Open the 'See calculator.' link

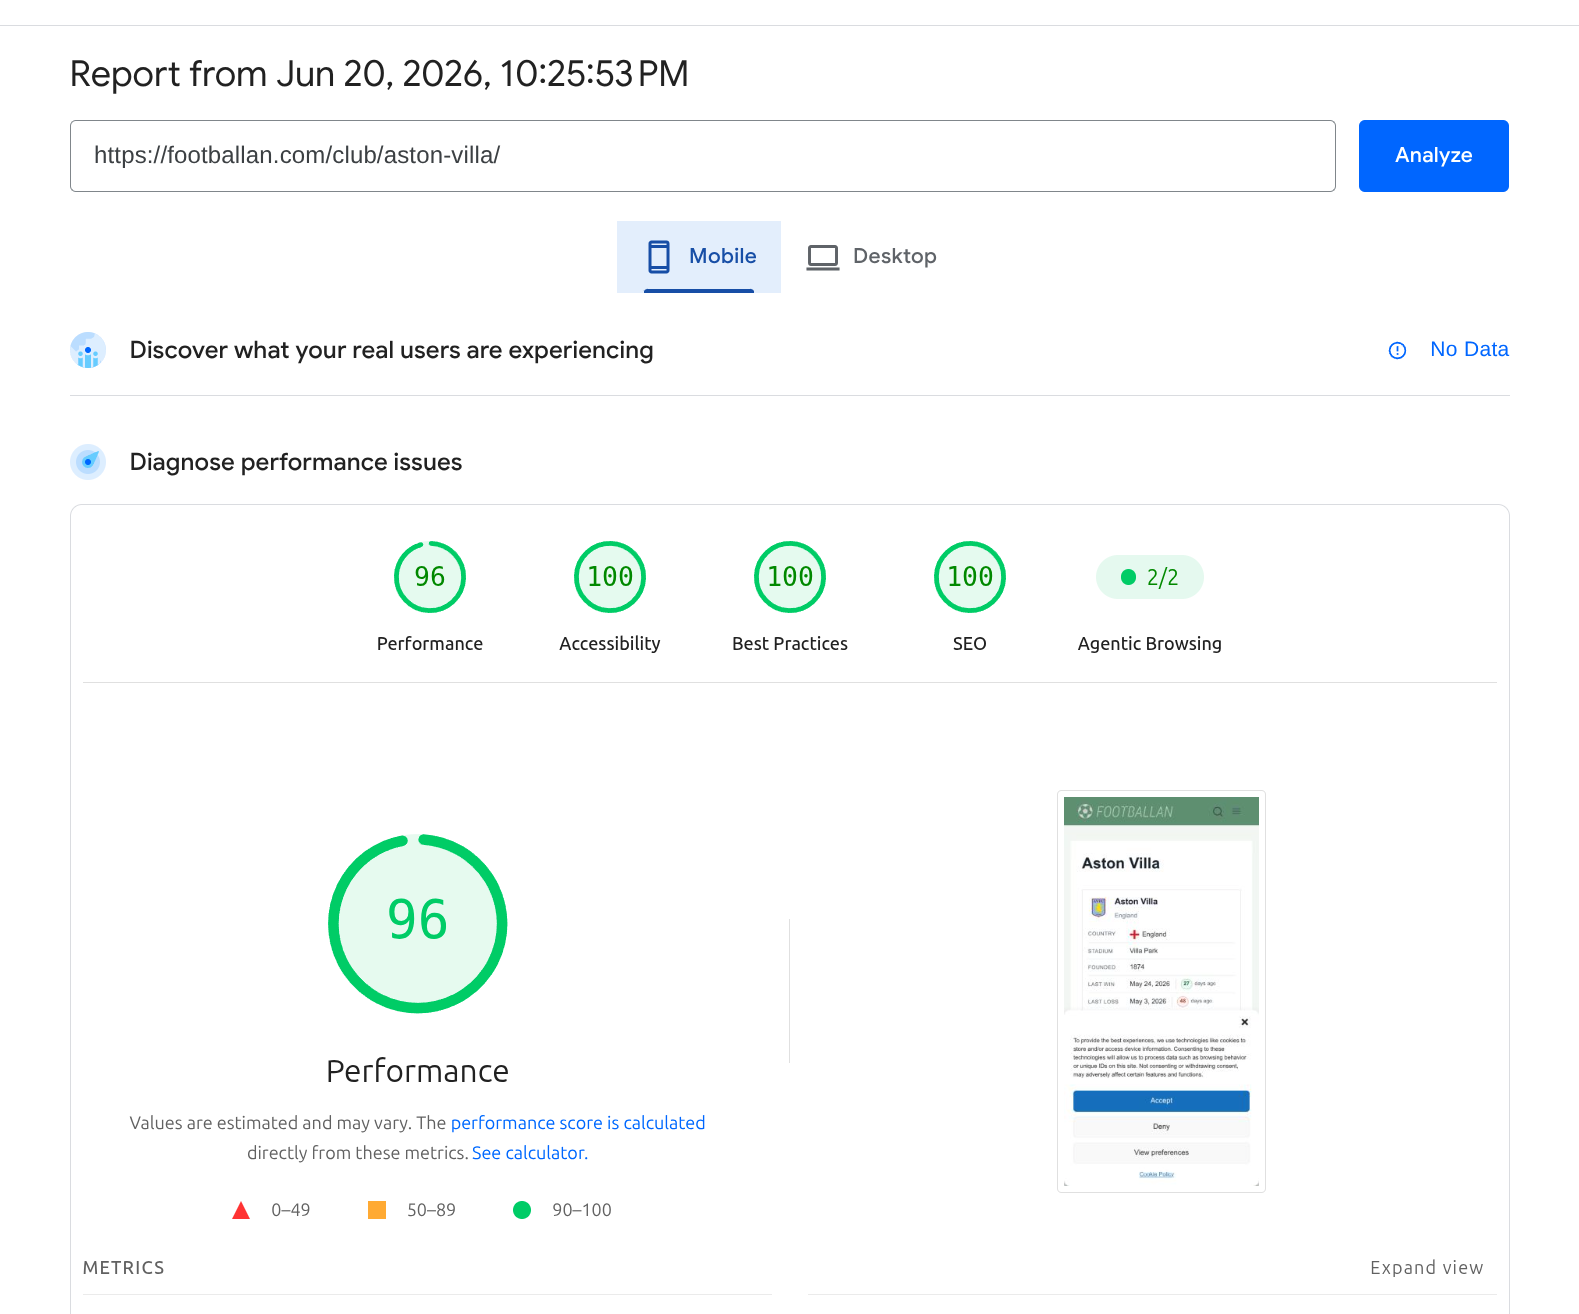click(530, 1153)
